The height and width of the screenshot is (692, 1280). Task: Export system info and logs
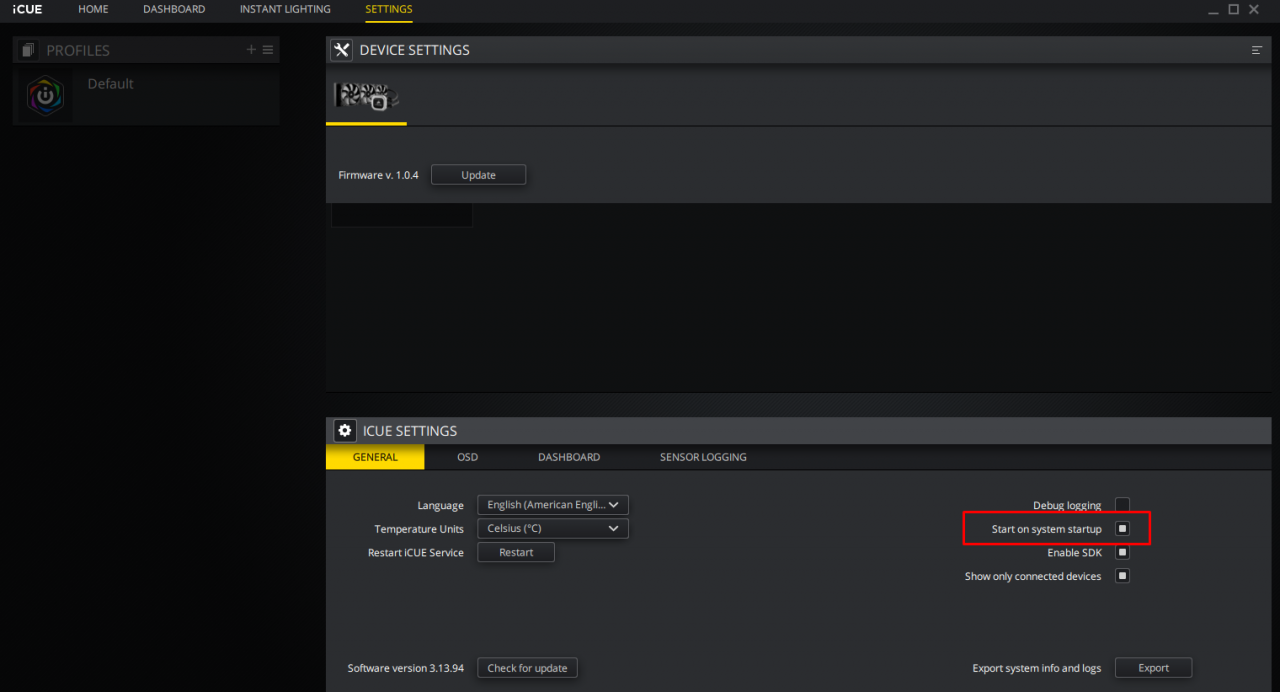pyautogui.click(x=1153, y=668)
